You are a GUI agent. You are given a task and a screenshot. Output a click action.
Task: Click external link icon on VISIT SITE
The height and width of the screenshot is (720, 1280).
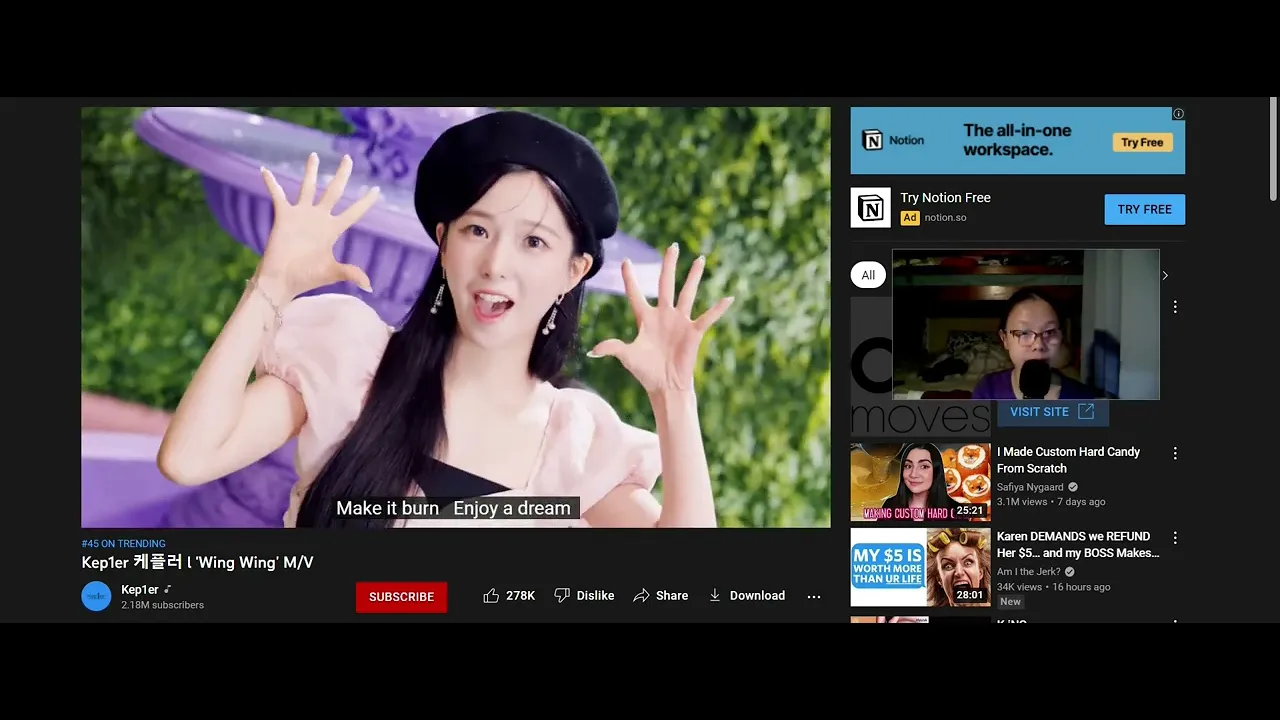pos(1086,412)
